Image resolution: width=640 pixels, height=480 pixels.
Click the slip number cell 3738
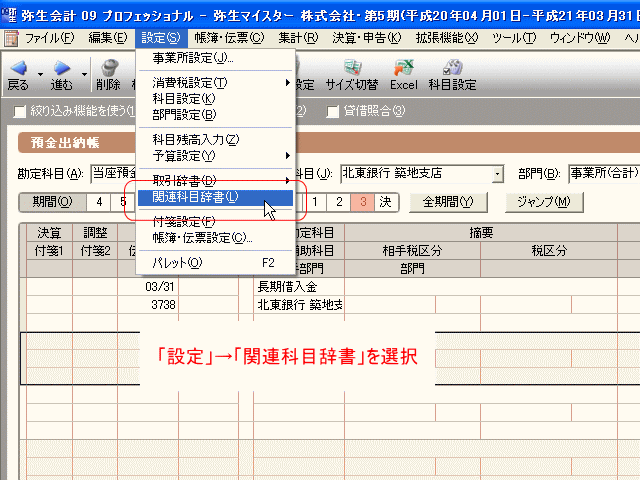click(x=148, y=304)
